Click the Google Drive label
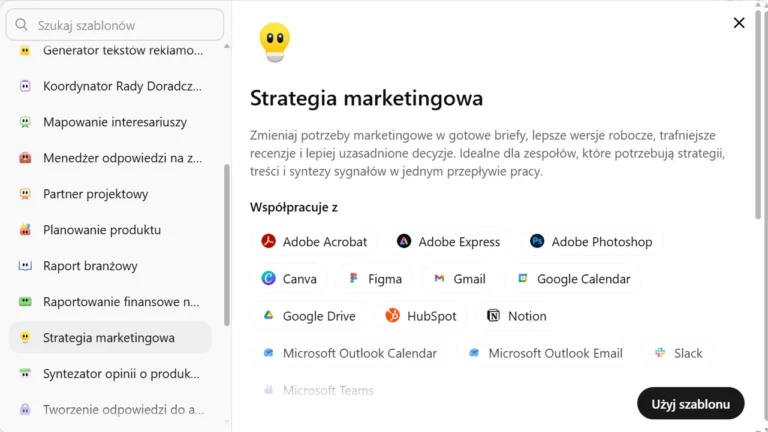Screen dimensions: 768x432 coord(319,316)
